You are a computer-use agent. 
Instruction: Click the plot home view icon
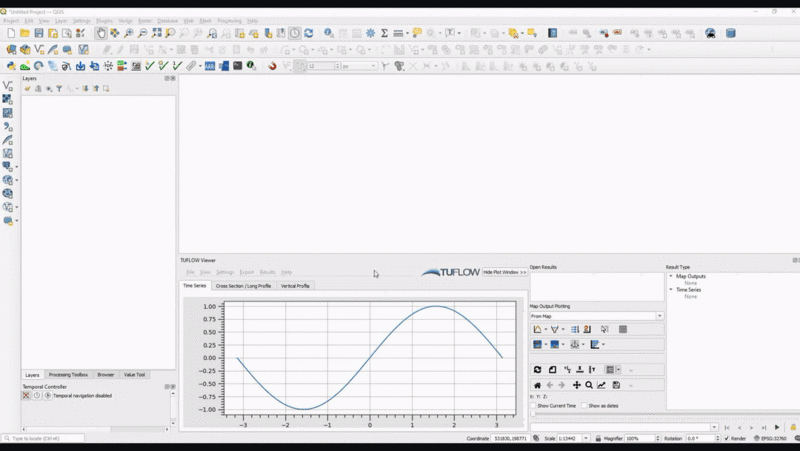(538, 385)
